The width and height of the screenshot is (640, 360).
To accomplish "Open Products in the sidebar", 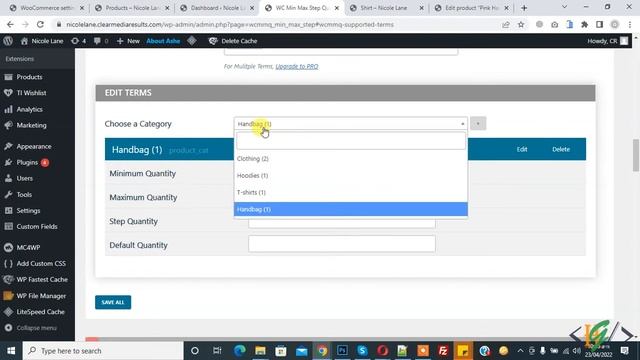I will pyautogui.click(x=29, y=77).
